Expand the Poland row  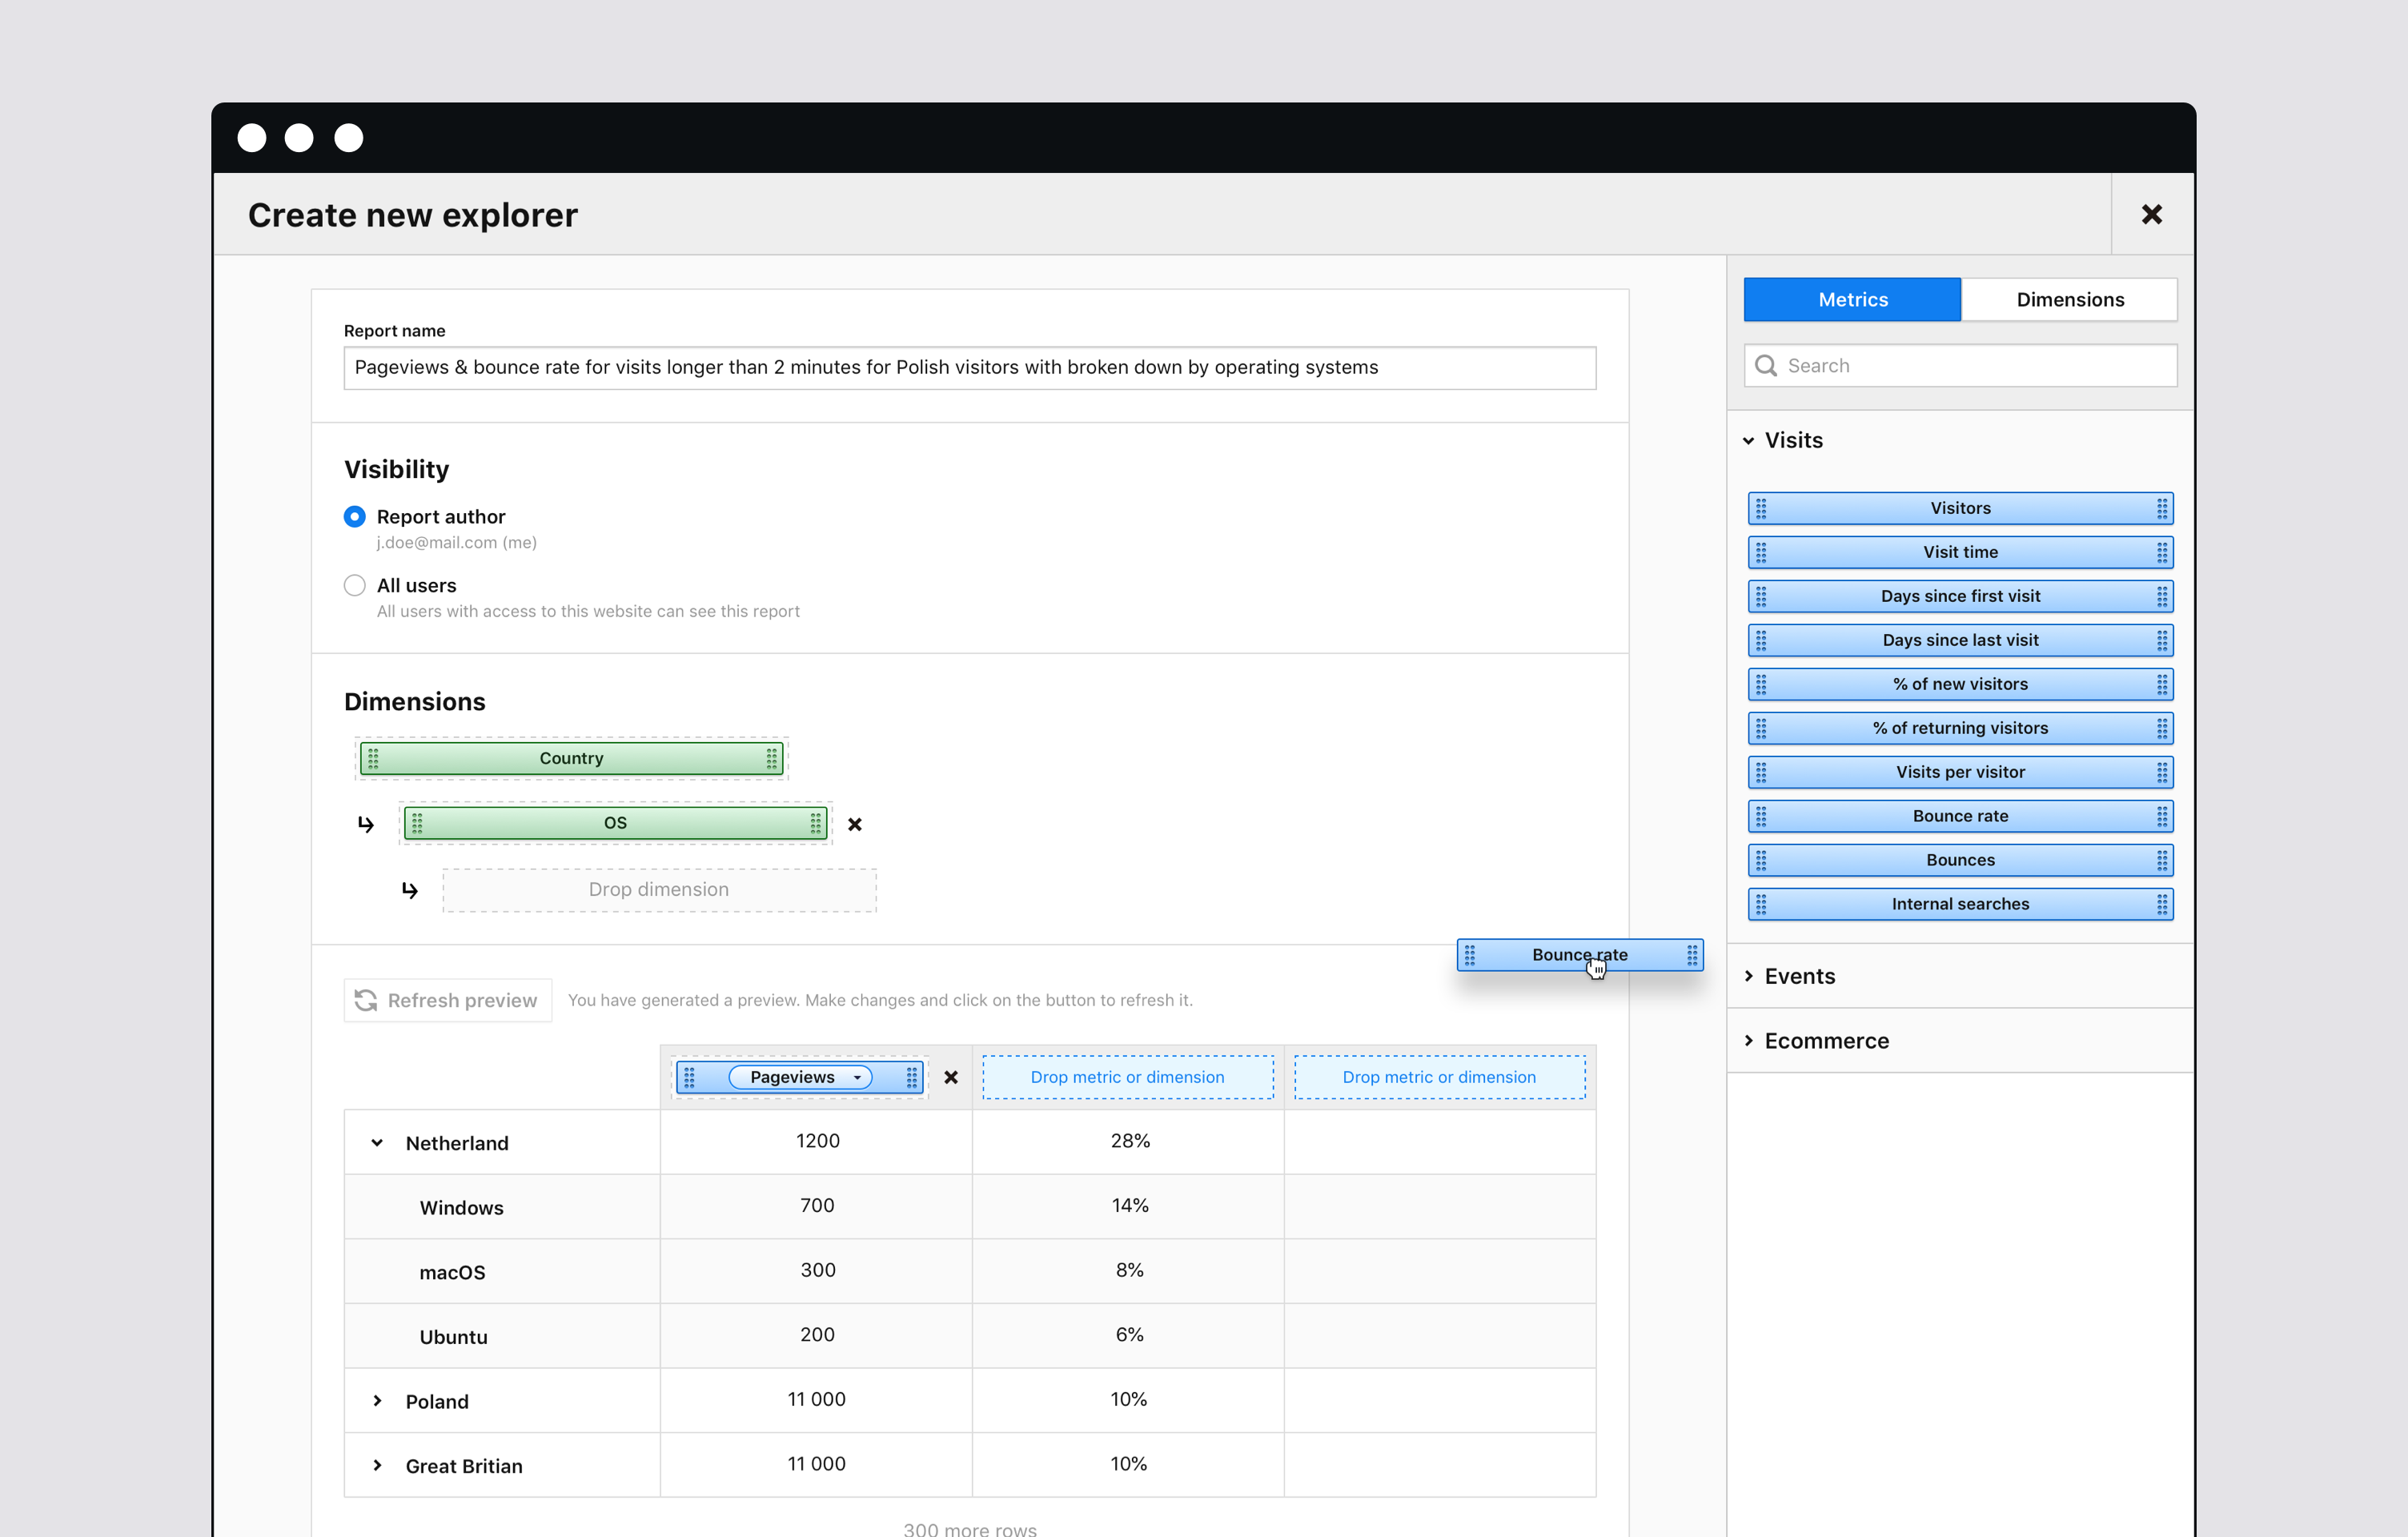[377, 1400]
